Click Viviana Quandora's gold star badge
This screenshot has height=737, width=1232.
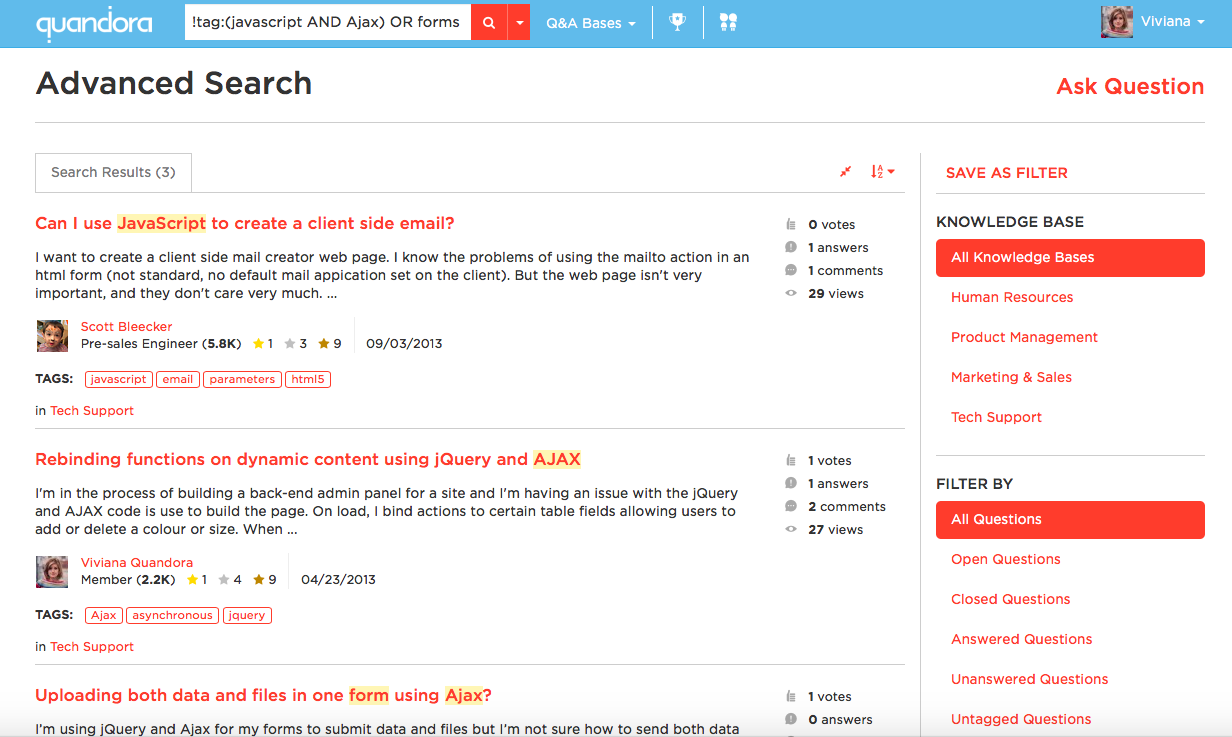tap(193, 579)
